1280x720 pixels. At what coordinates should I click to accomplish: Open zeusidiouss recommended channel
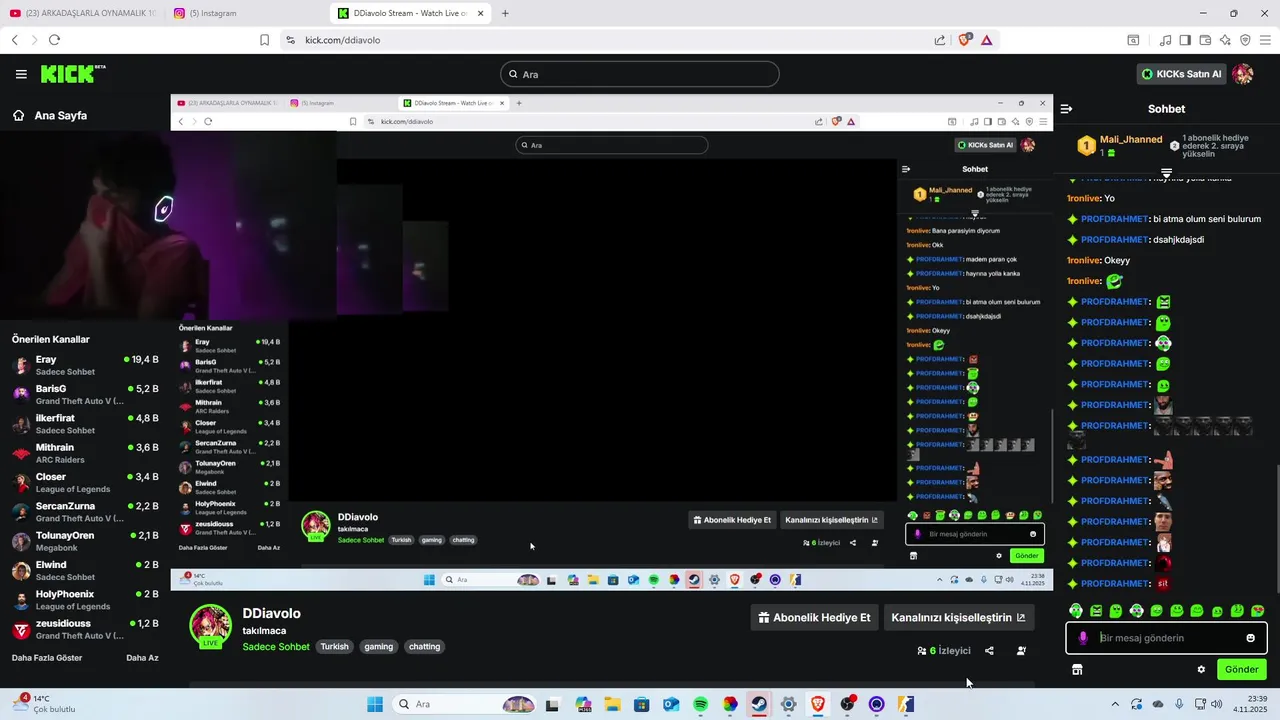point(85,629)
